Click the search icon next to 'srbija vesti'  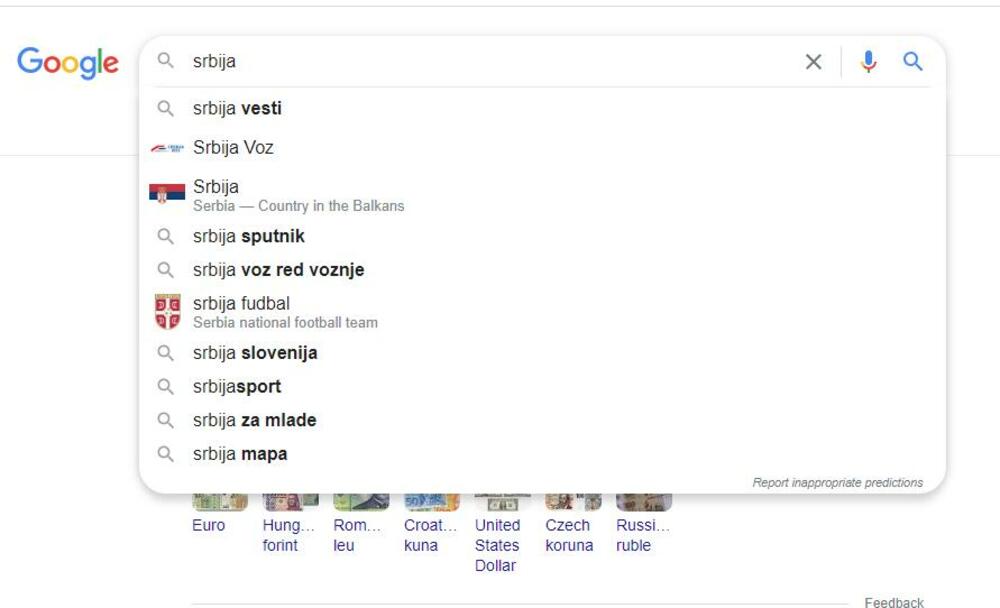[x=167, y=108]
